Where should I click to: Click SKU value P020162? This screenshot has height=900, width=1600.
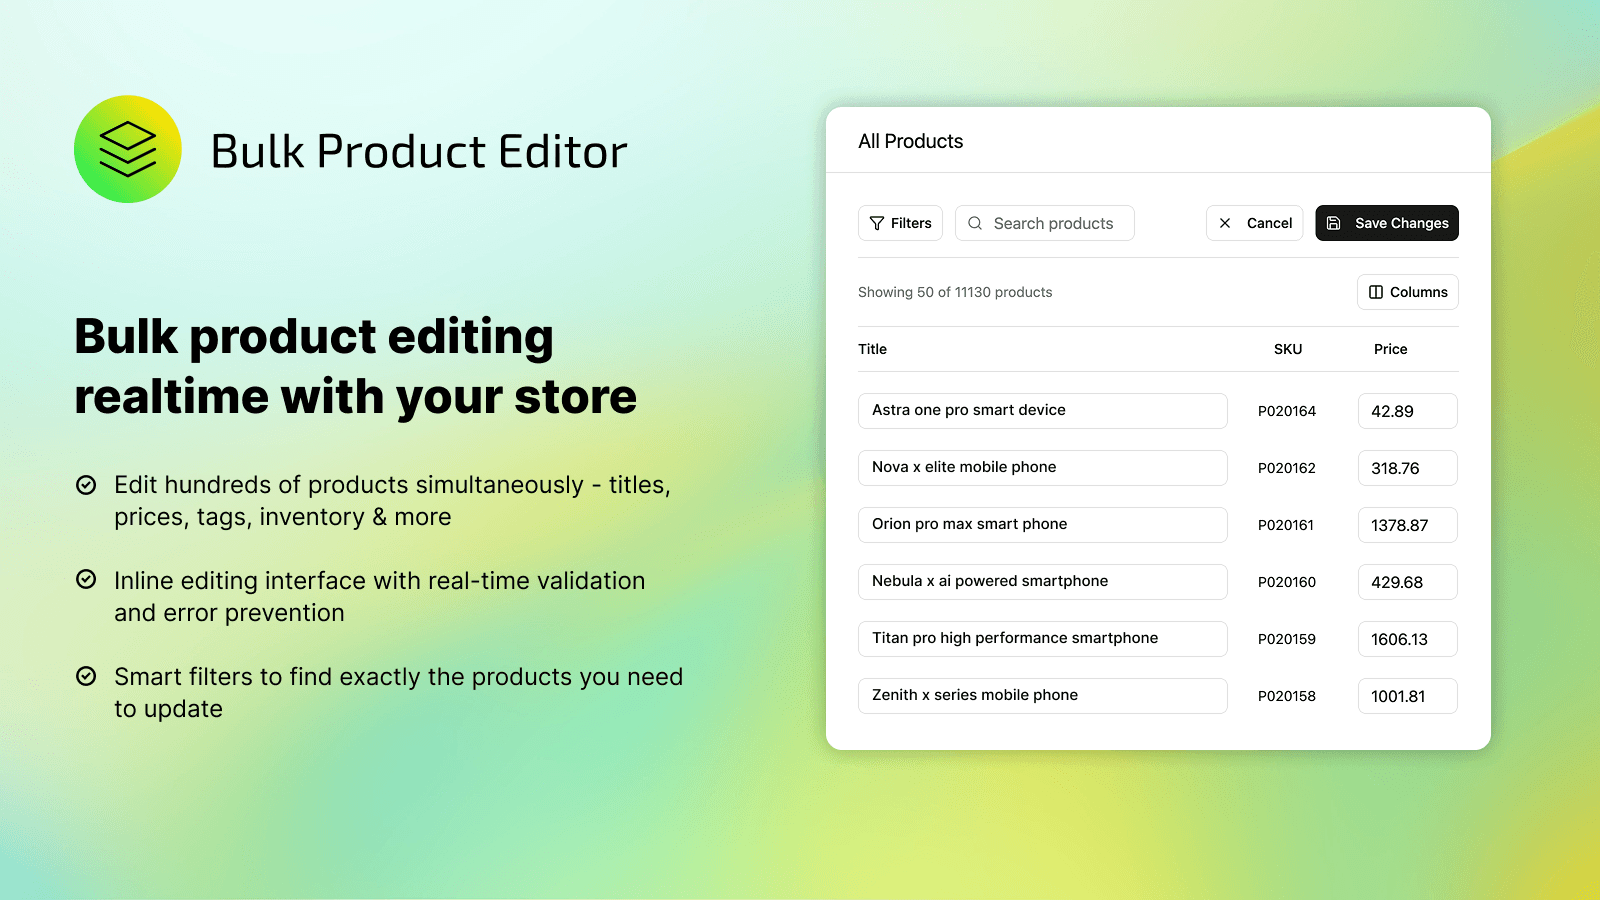pyautogui.click(x=1287, y=468)
